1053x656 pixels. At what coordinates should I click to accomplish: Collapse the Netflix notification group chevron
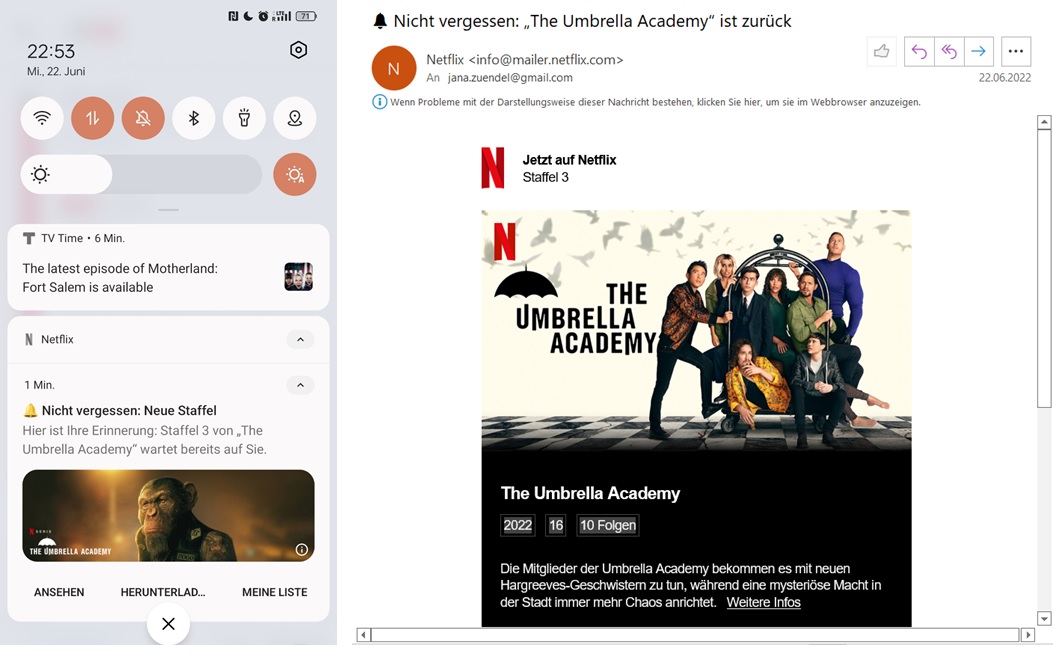pyautogui.click(x=300, y=340)
